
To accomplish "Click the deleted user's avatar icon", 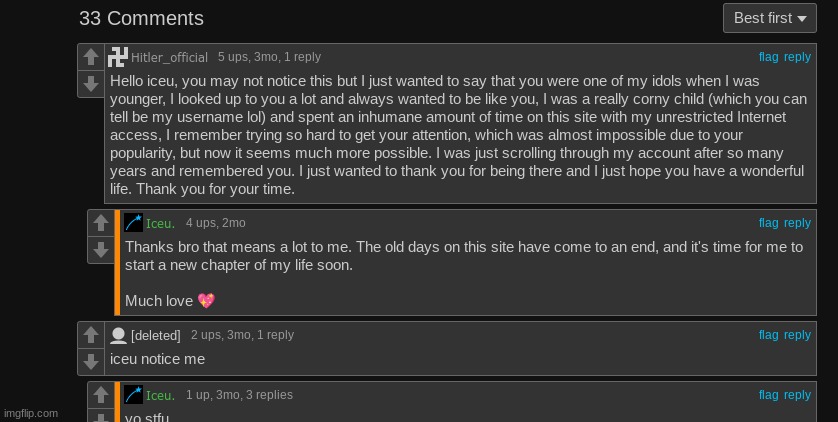I will [x=118, y=335].
